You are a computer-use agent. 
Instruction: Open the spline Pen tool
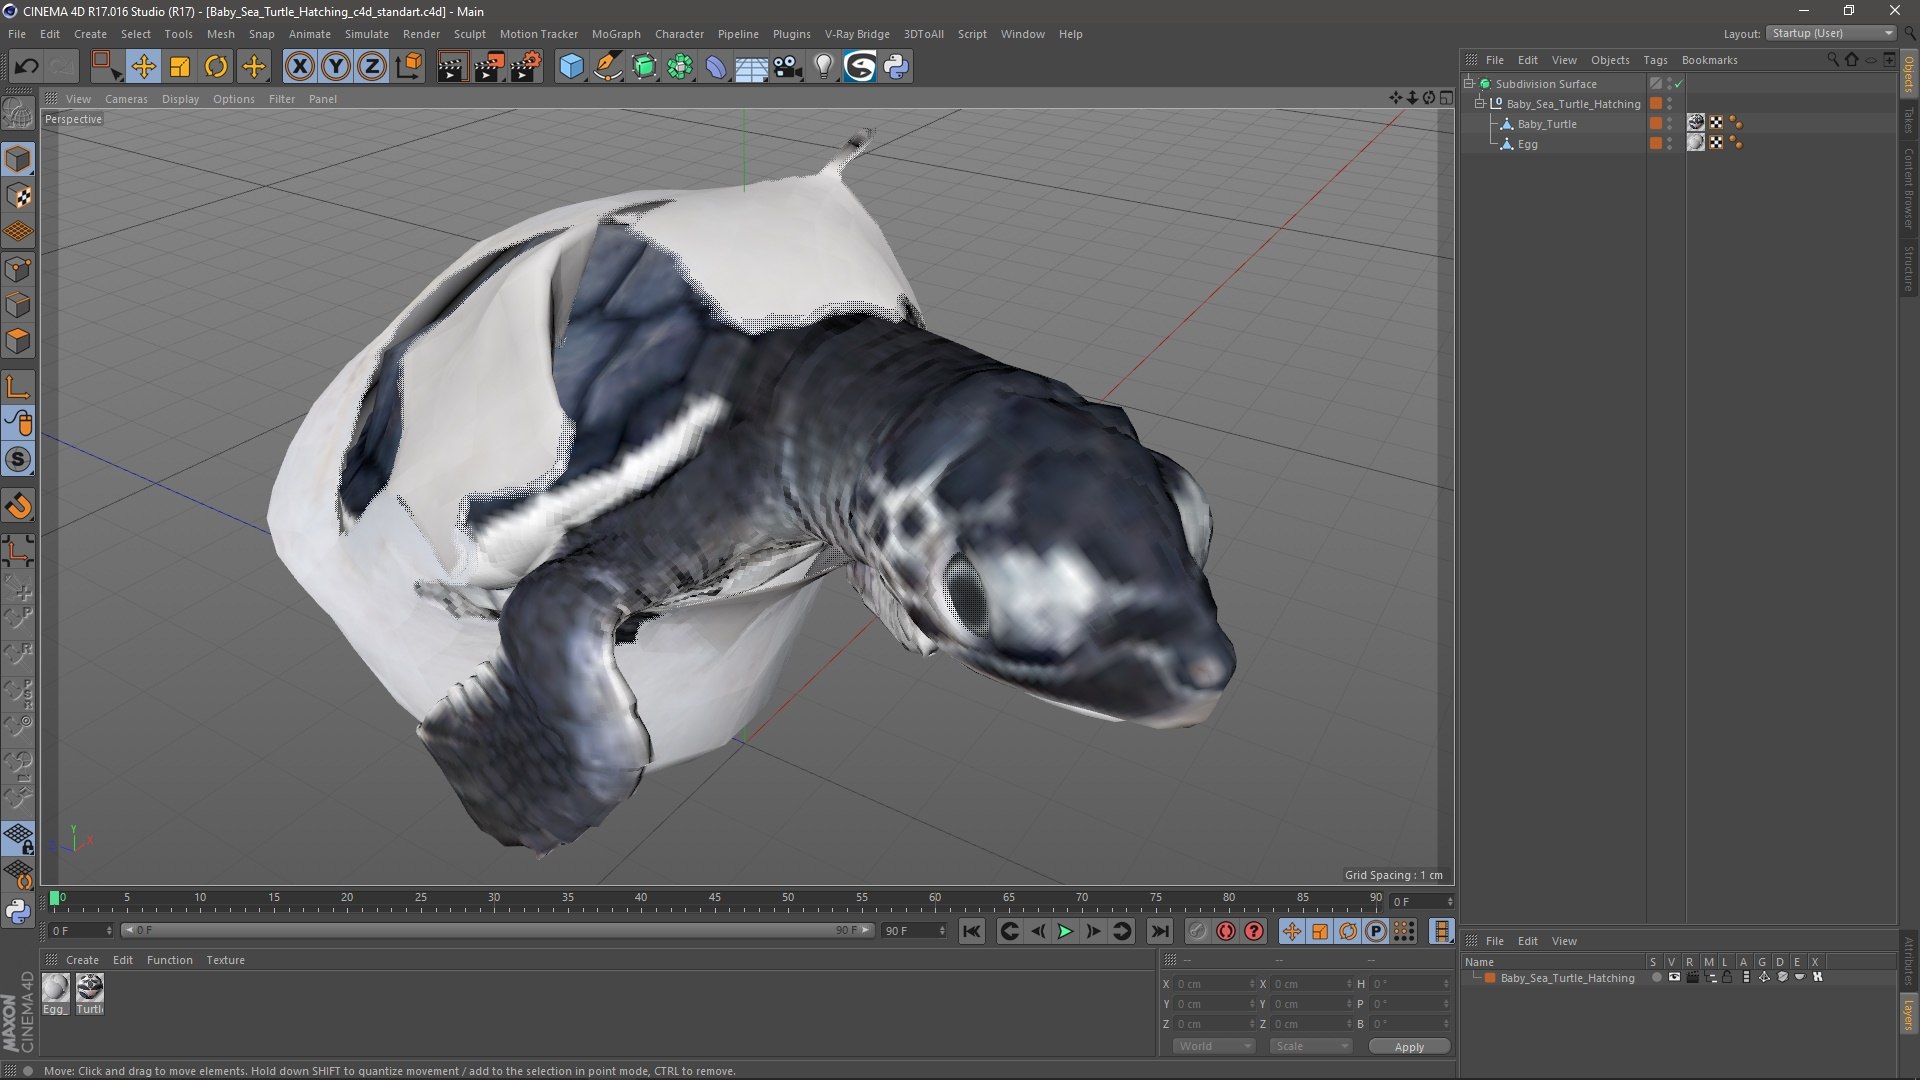pos(608,67)
